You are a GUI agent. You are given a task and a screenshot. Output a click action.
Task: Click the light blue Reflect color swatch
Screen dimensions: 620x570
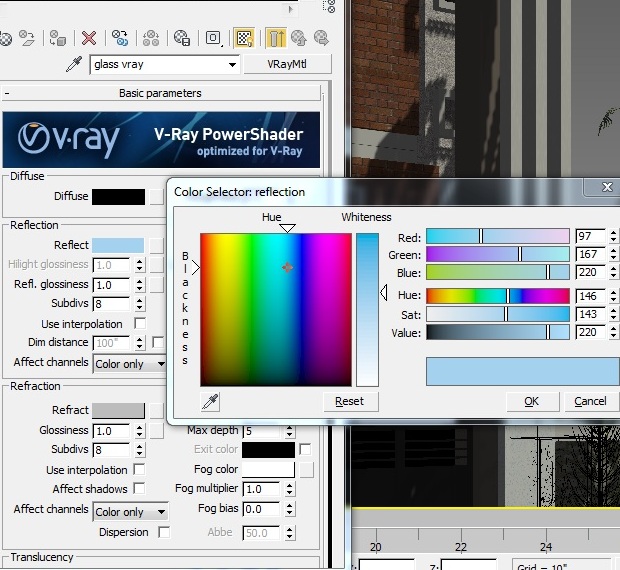coord(118,245)
